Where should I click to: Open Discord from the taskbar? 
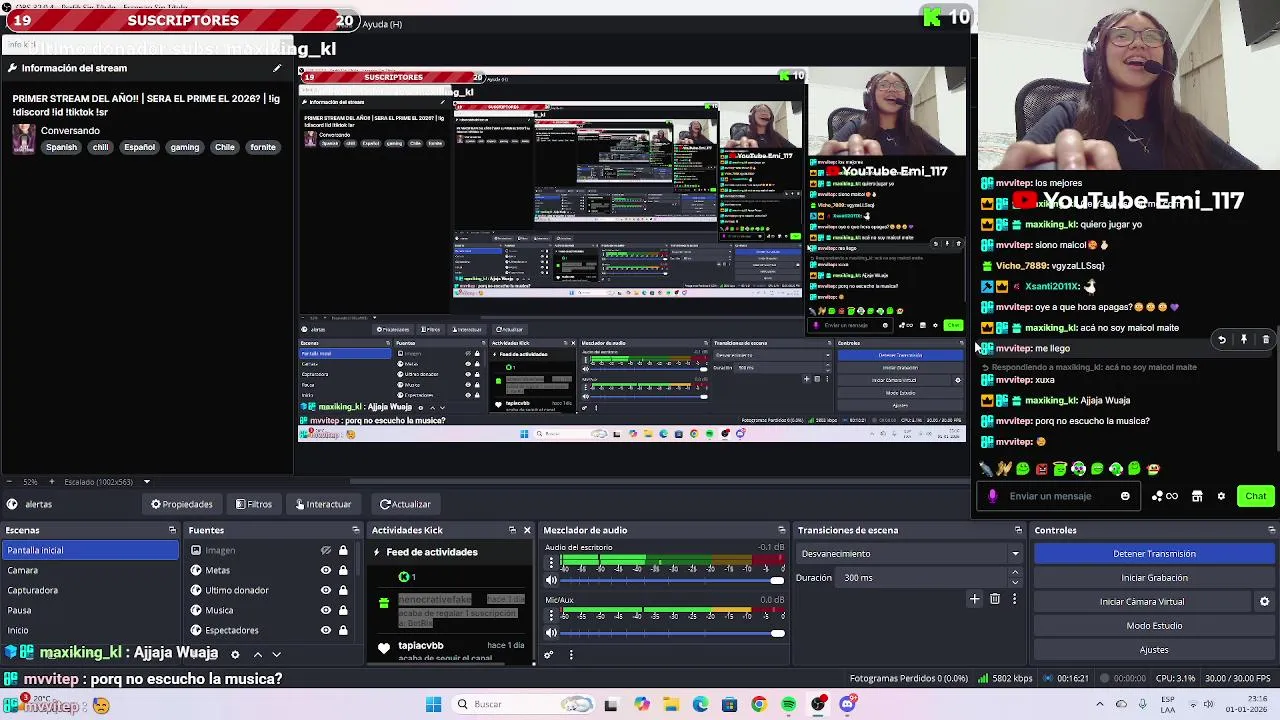[848, 705]
